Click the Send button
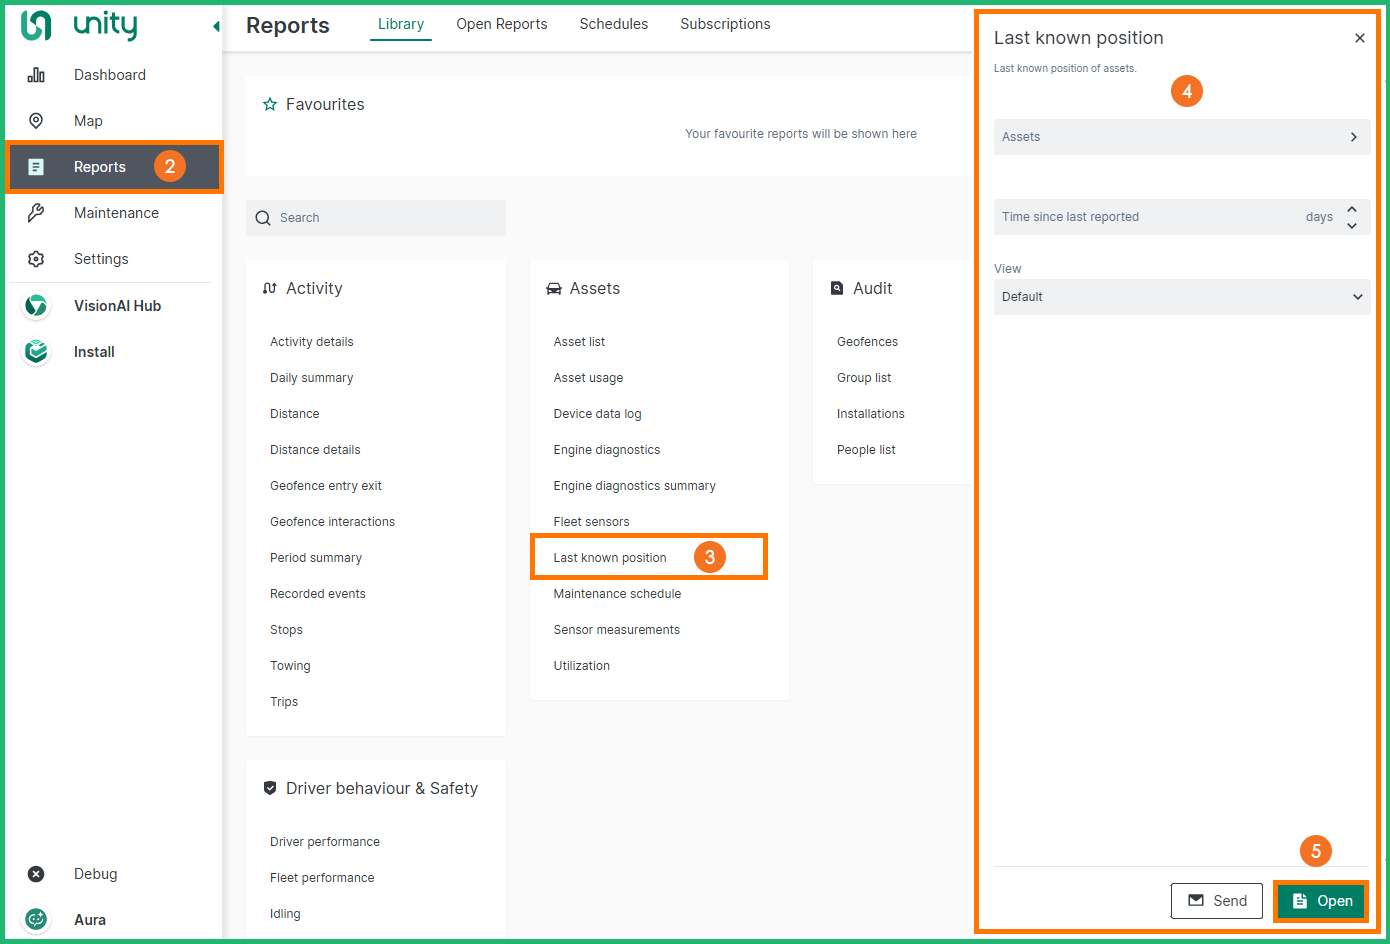This screenshot has height=944, width=1390. pos(1216,901)
